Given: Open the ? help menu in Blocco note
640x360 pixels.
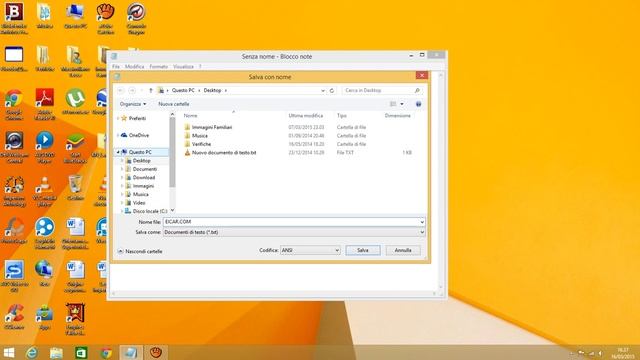Looking at the screenshot, I should [200, 66].
